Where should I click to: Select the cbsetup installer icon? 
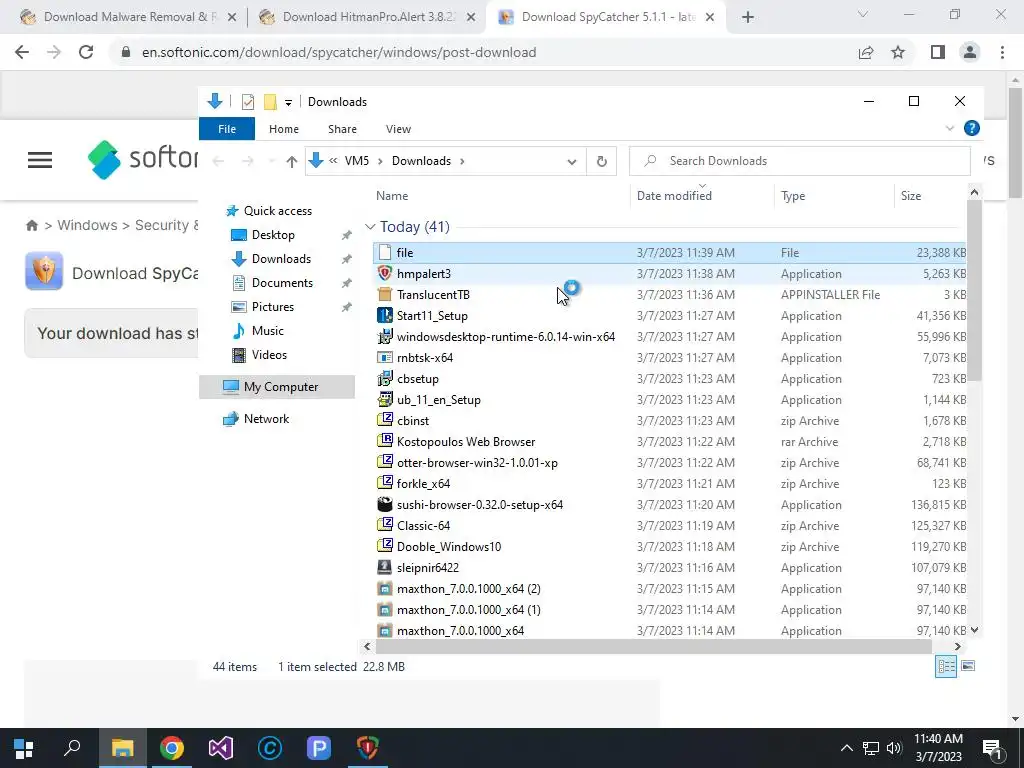point(385,379)
